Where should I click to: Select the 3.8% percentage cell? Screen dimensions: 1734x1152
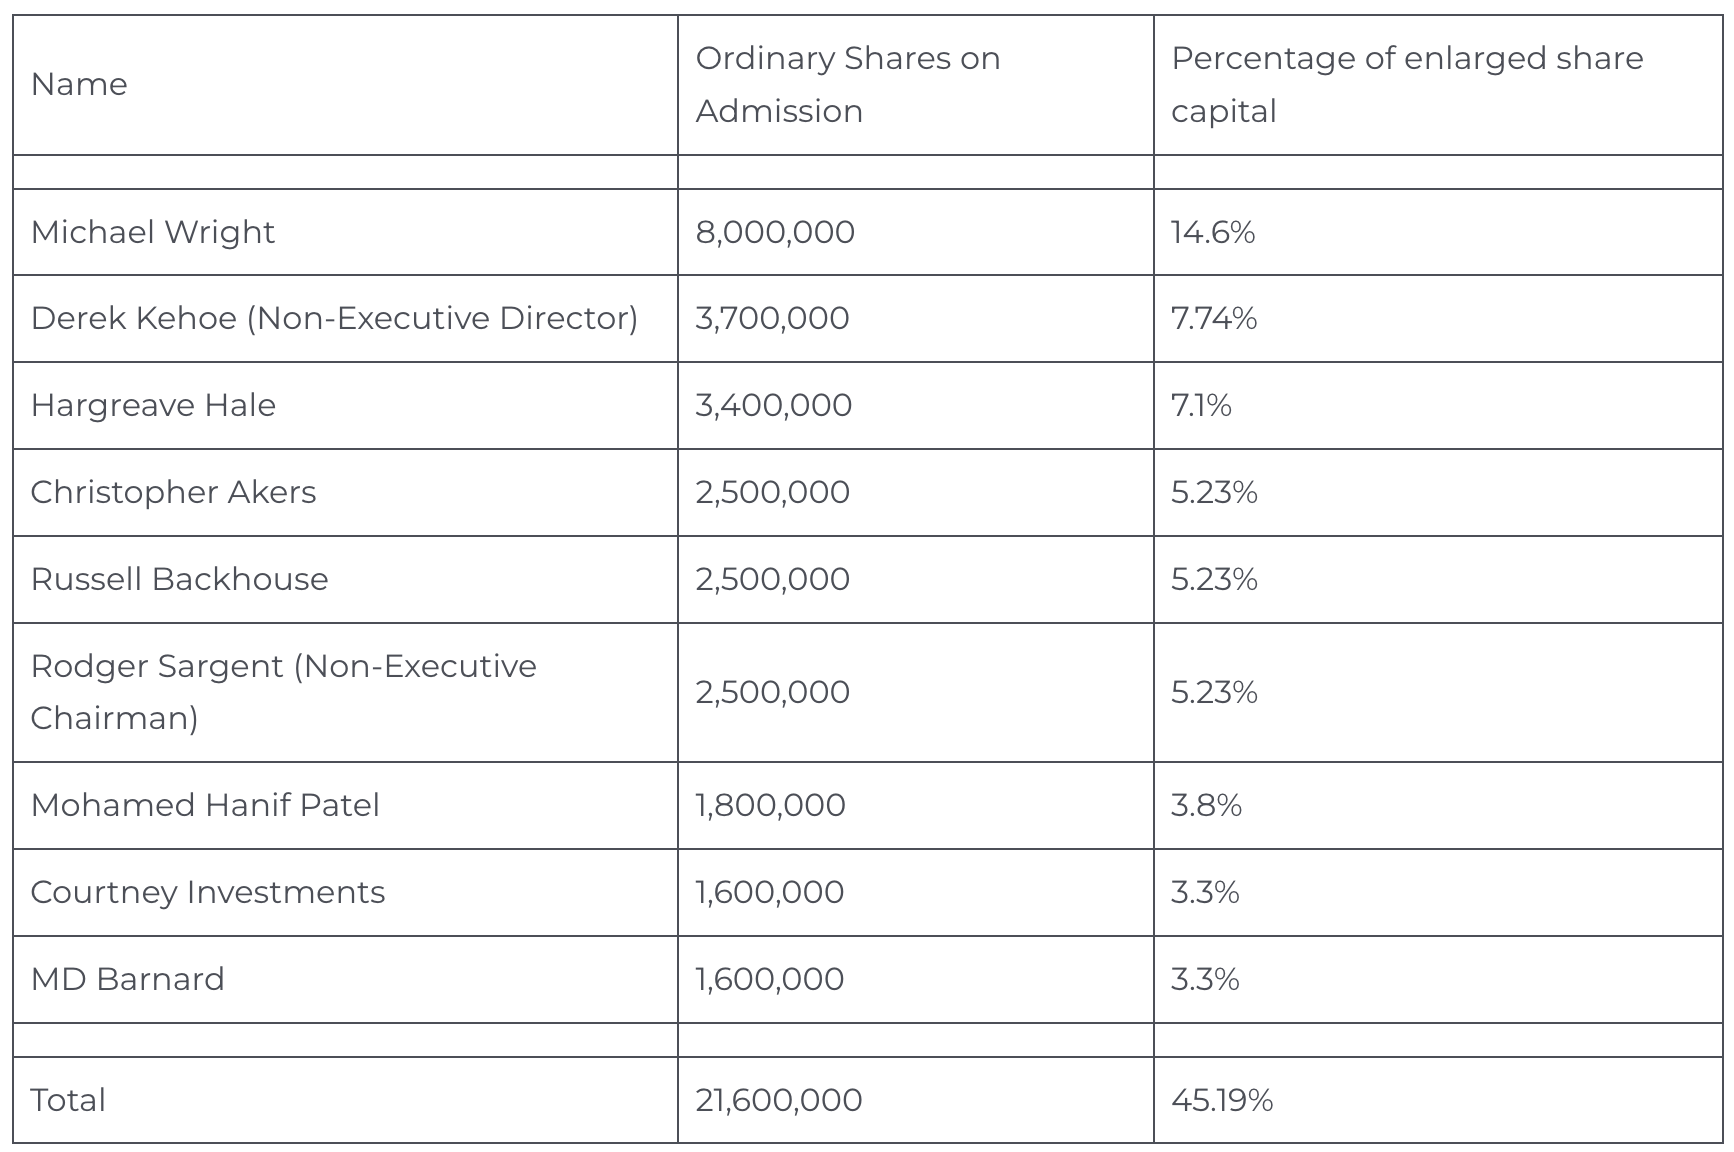point(1206,805)
